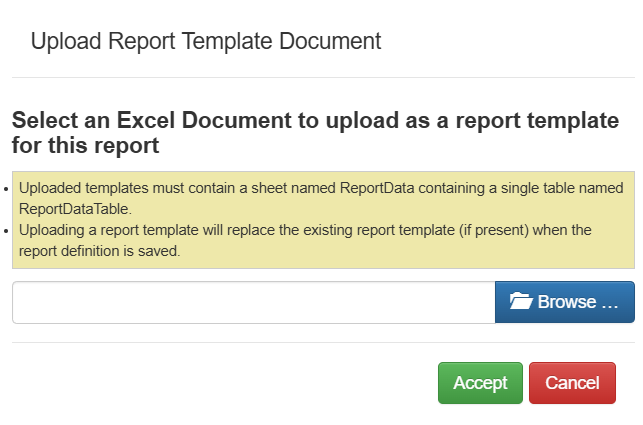Click the red Cancel button
The image size is (643, 425).
[x=572, y=383]
